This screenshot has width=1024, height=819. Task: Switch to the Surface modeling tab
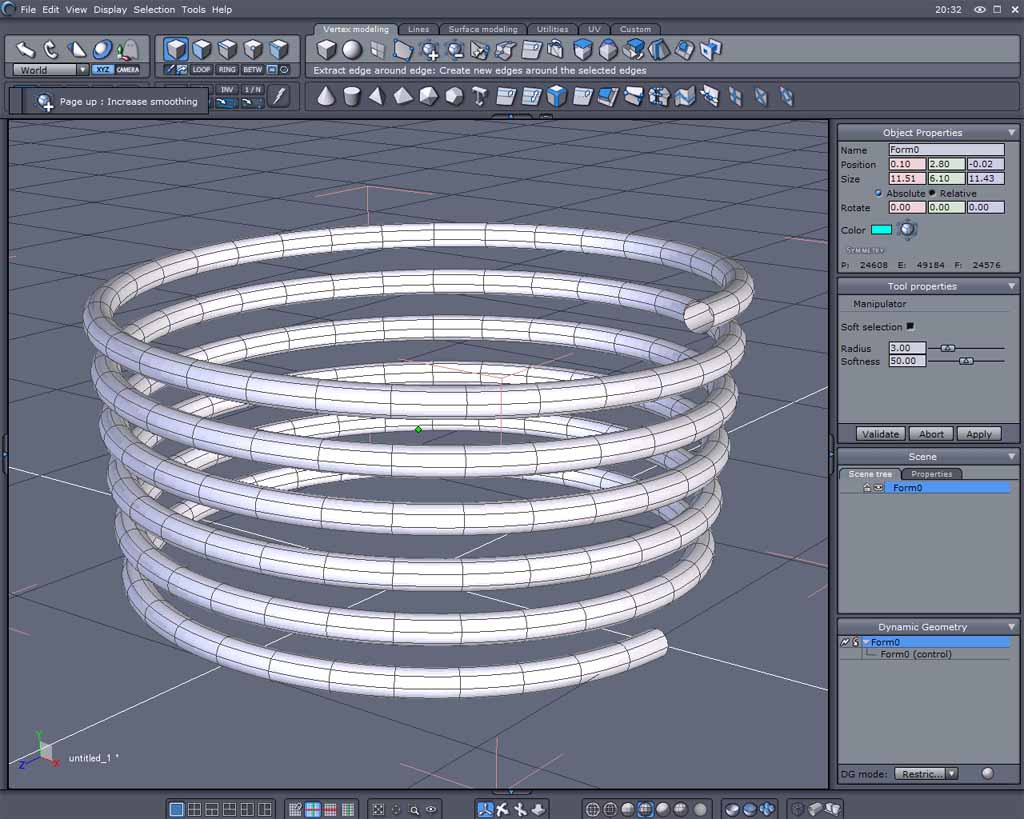click(x=483, y=29)
